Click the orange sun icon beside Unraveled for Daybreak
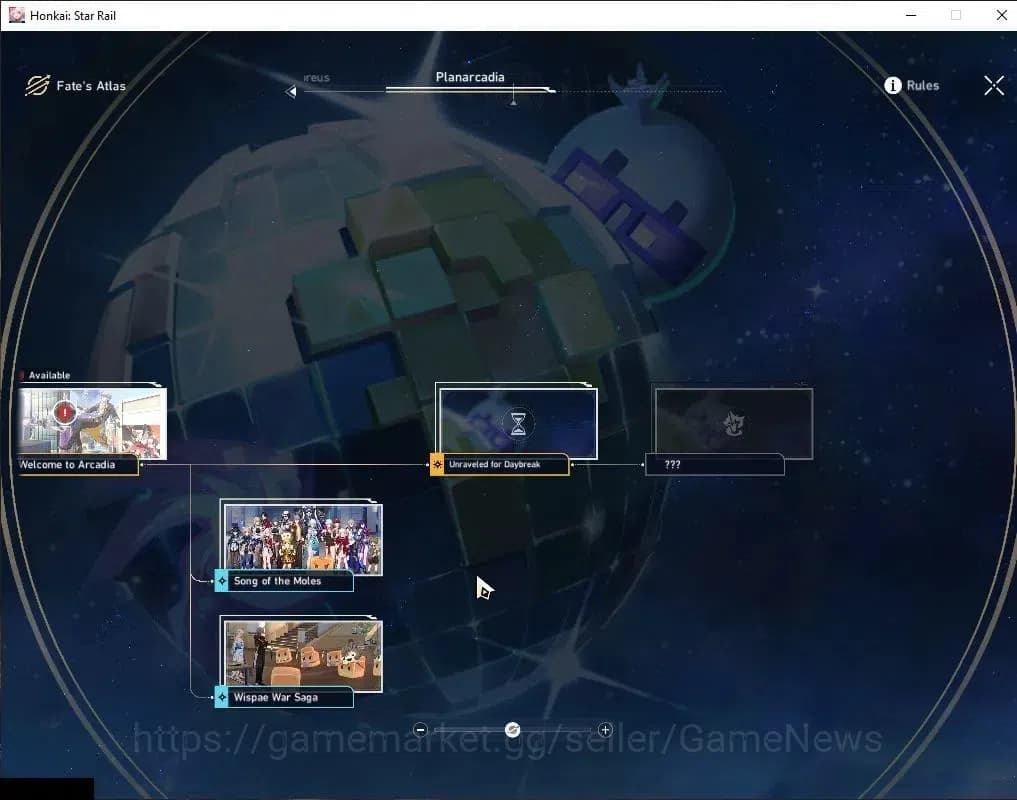 click(437, 465)
